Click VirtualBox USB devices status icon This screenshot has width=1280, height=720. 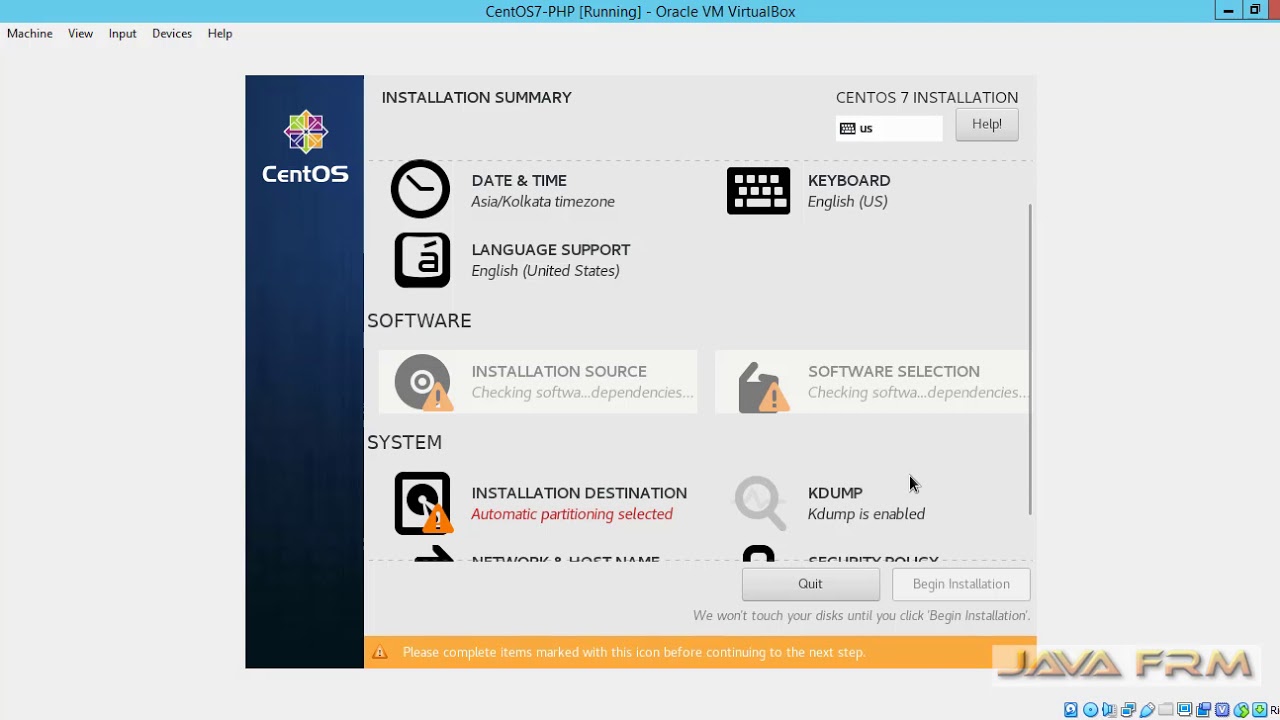coord(1147,709)
